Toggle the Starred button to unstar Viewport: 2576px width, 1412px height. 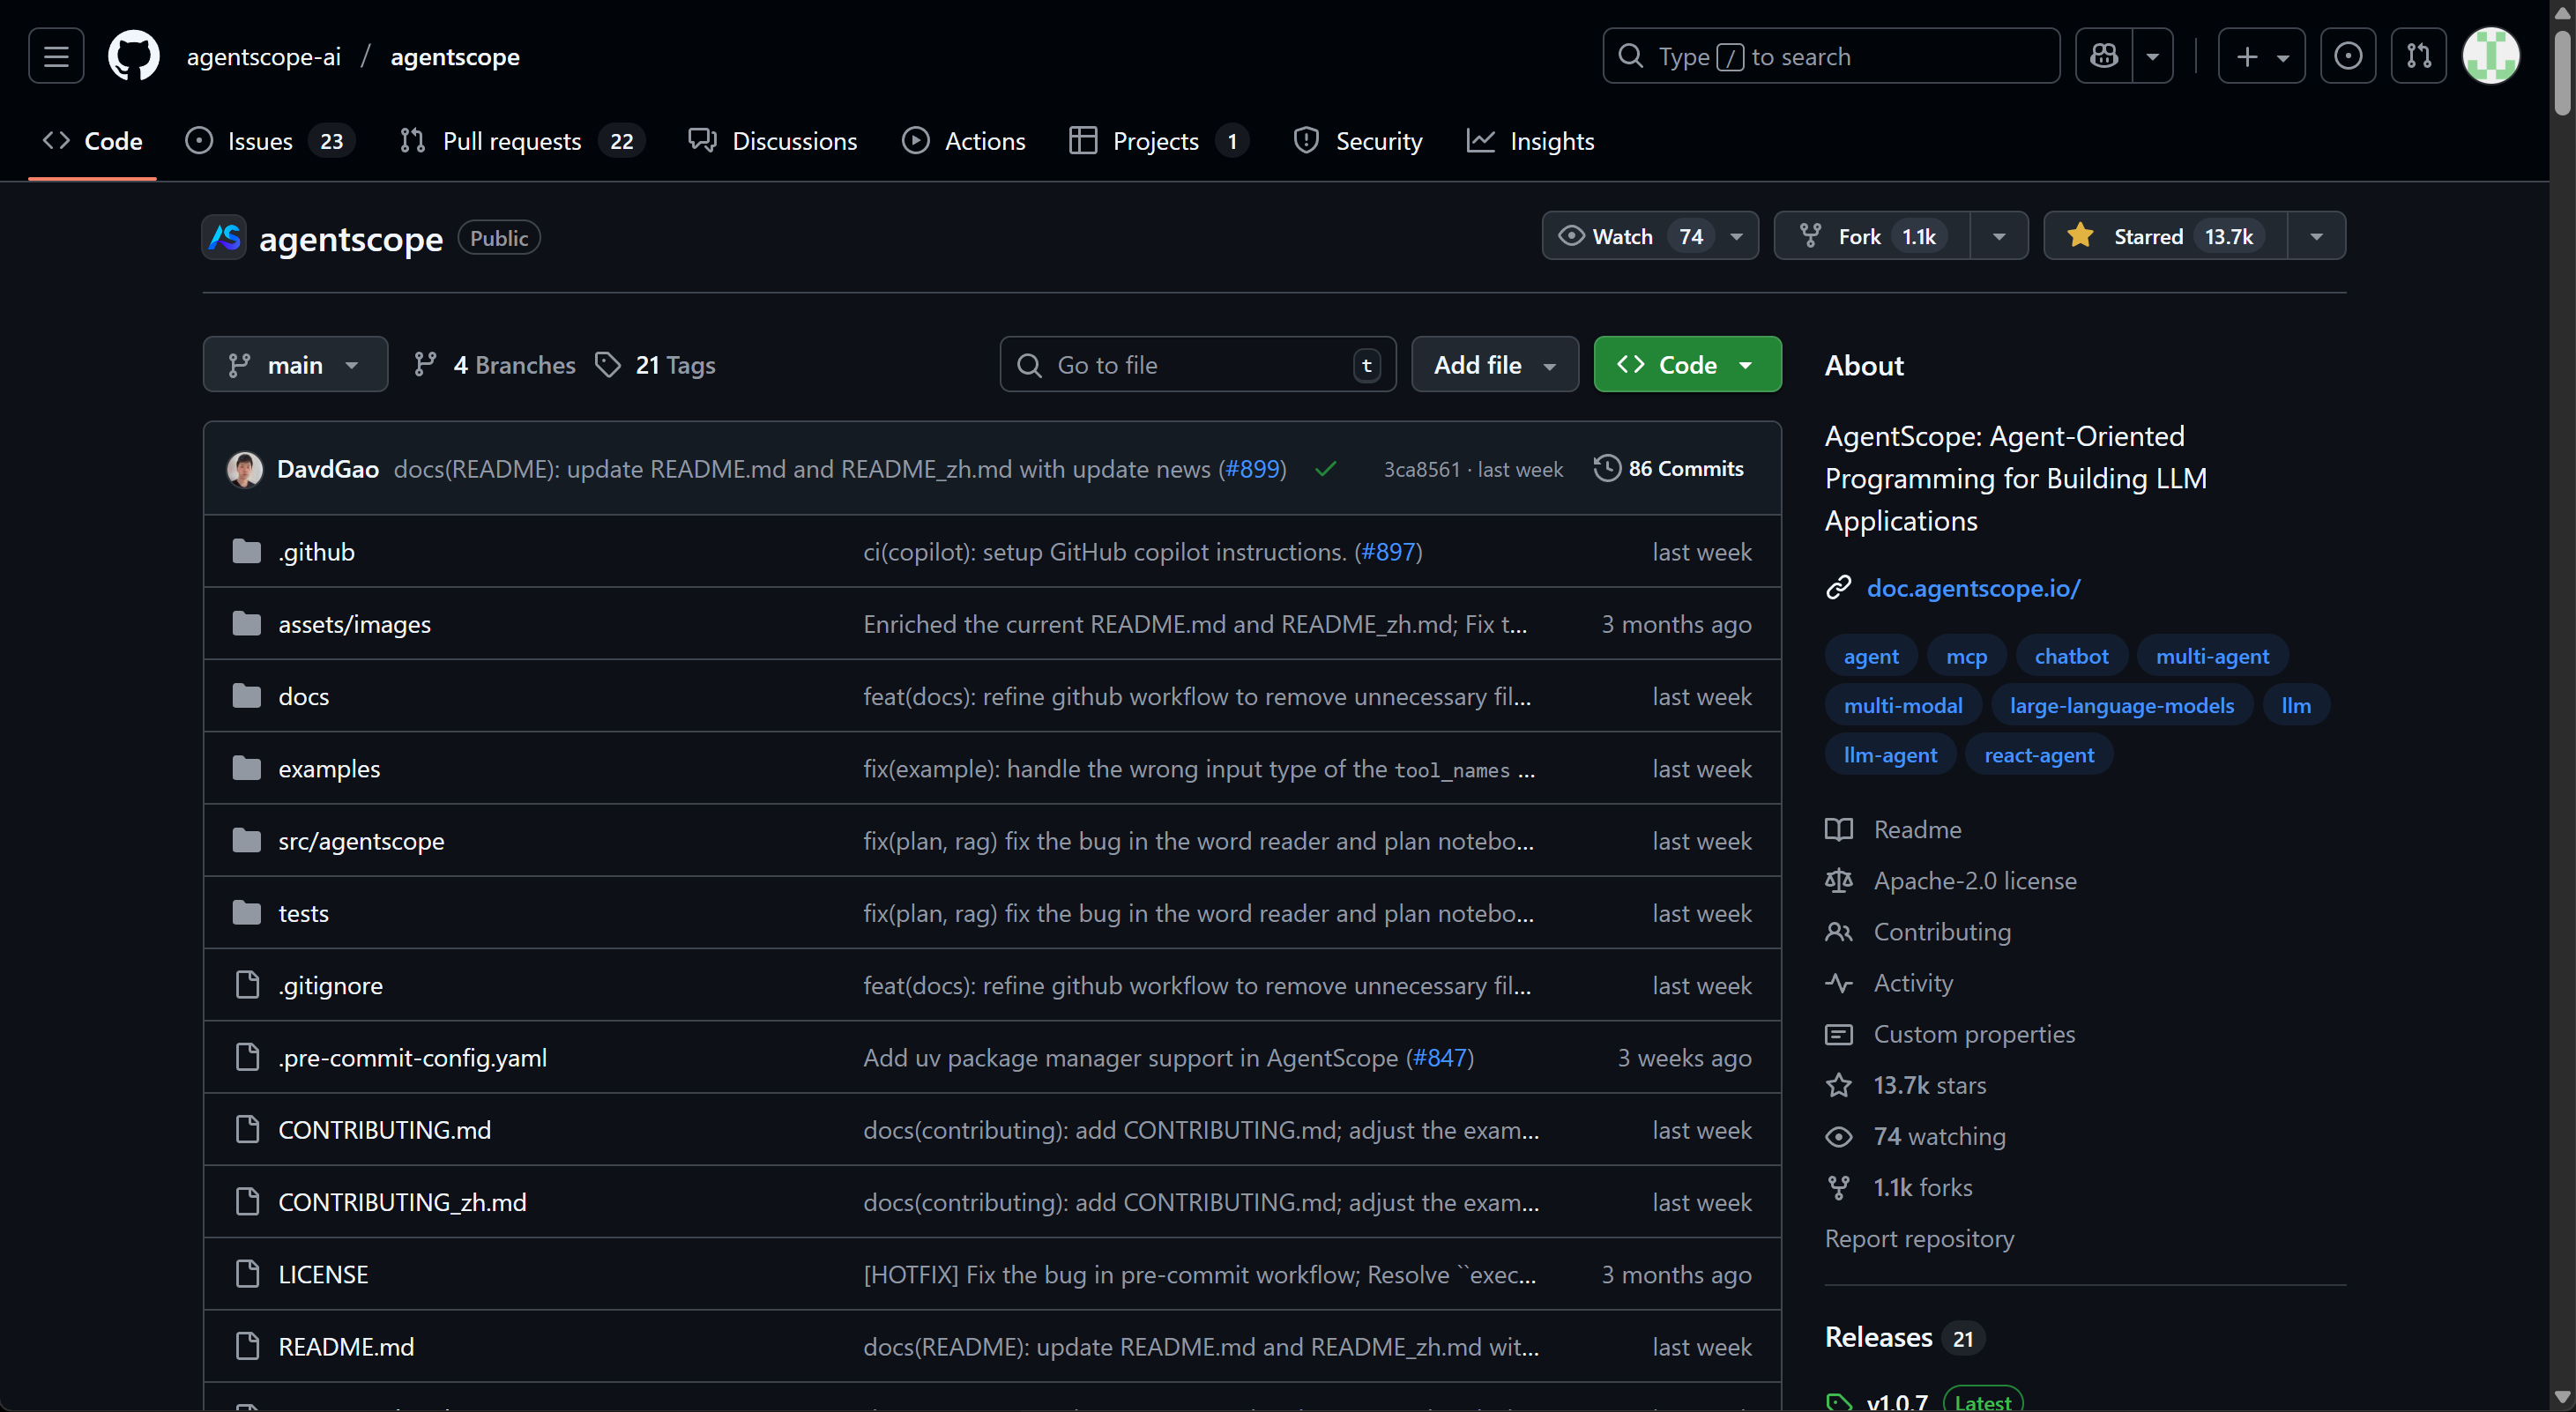[2166, 236]
